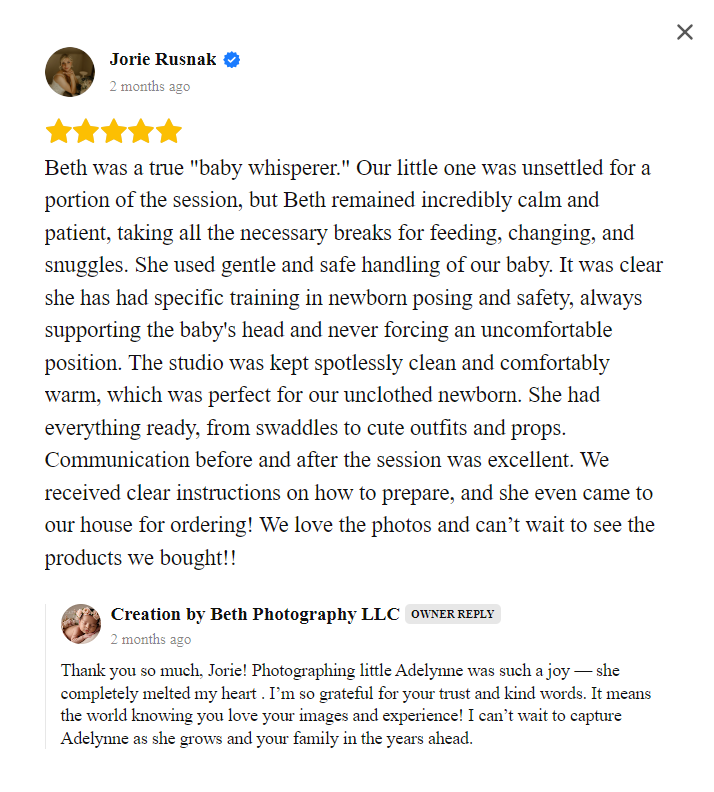Click Jorie Rusnak's profile photo

[70, 72]
